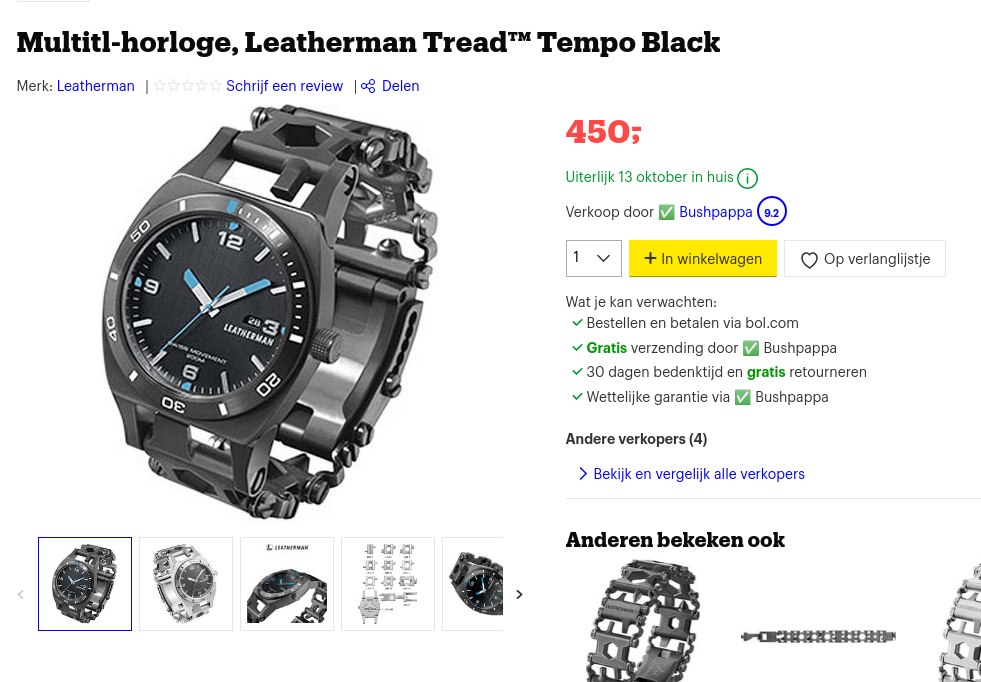Click the share icon next to Delen

pyautogui.click(x=368, y=86)
